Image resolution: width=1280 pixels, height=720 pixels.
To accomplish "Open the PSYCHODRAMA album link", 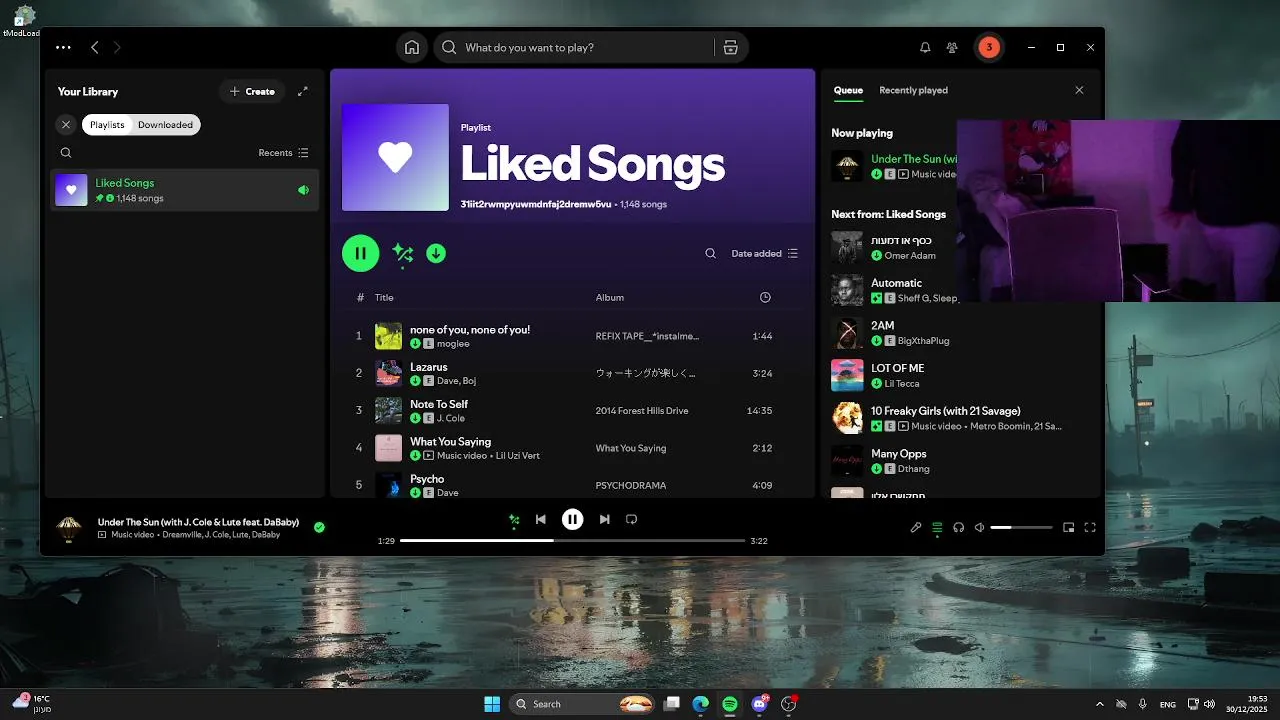I will pos(630,485).
